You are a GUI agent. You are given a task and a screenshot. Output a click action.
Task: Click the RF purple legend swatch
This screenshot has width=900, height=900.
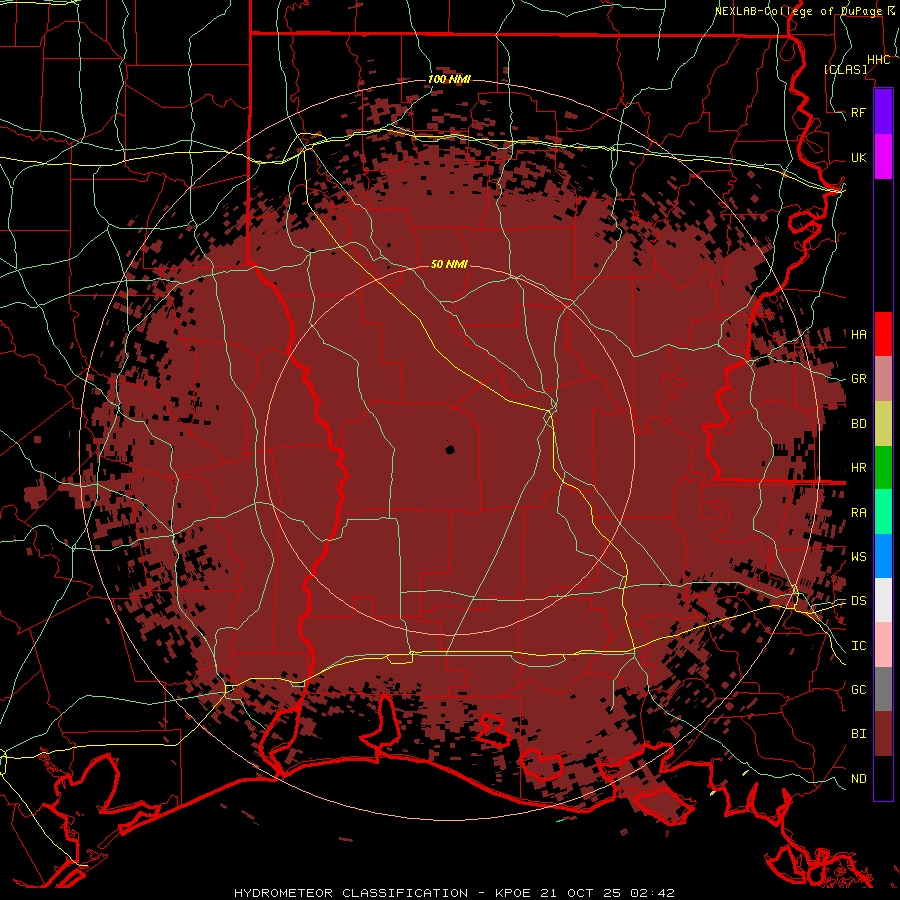883,112
